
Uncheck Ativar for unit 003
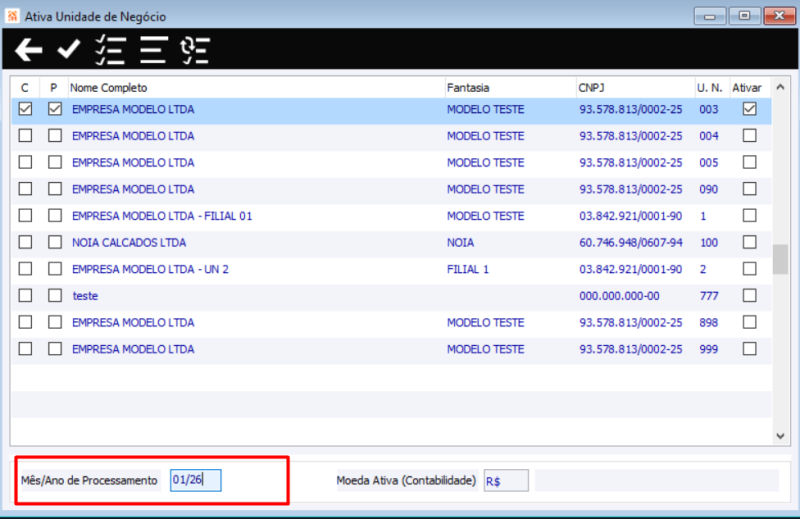point(749,109)
